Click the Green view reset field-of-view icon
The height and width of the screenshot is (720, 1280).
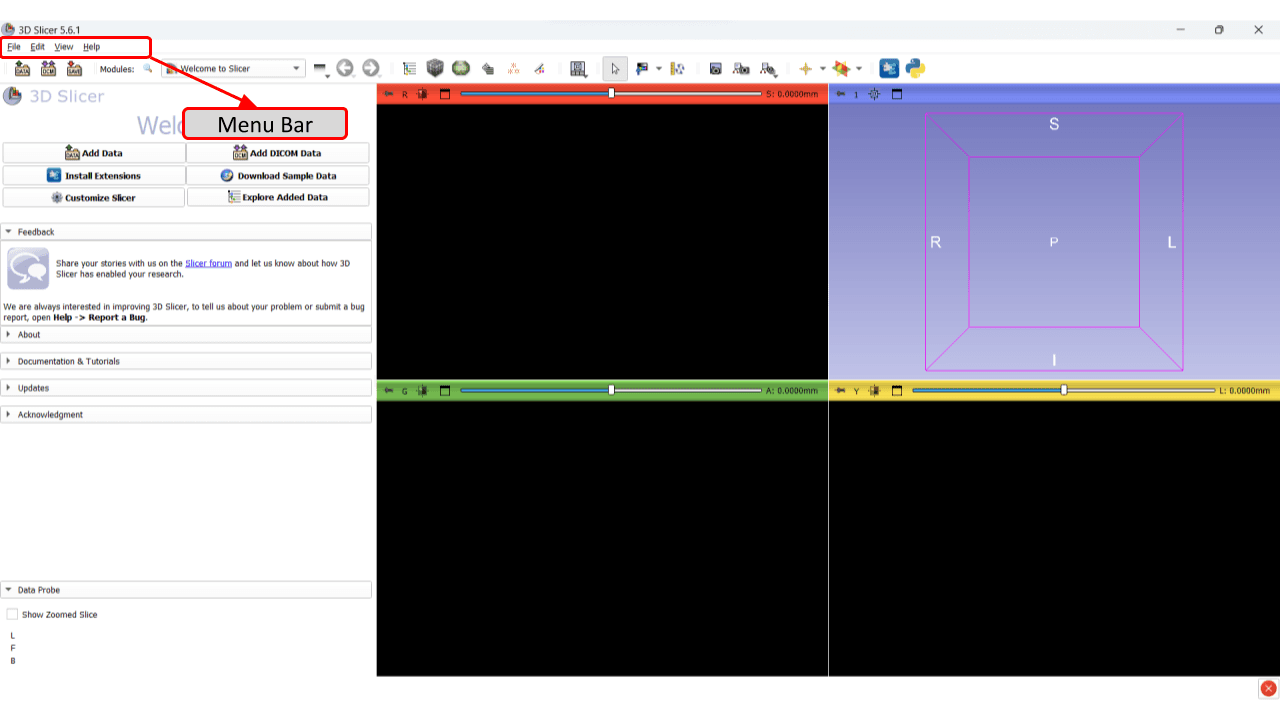(x=422, y=391)
